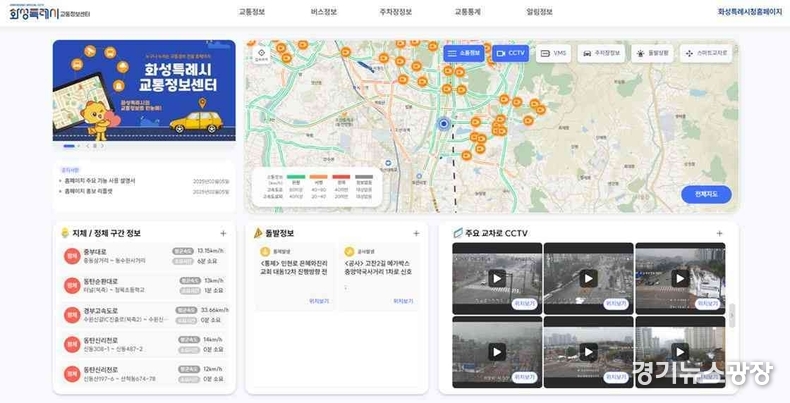790x403 pixels.
Task: Open the 버스정보 menu
Action: (323, 12)
